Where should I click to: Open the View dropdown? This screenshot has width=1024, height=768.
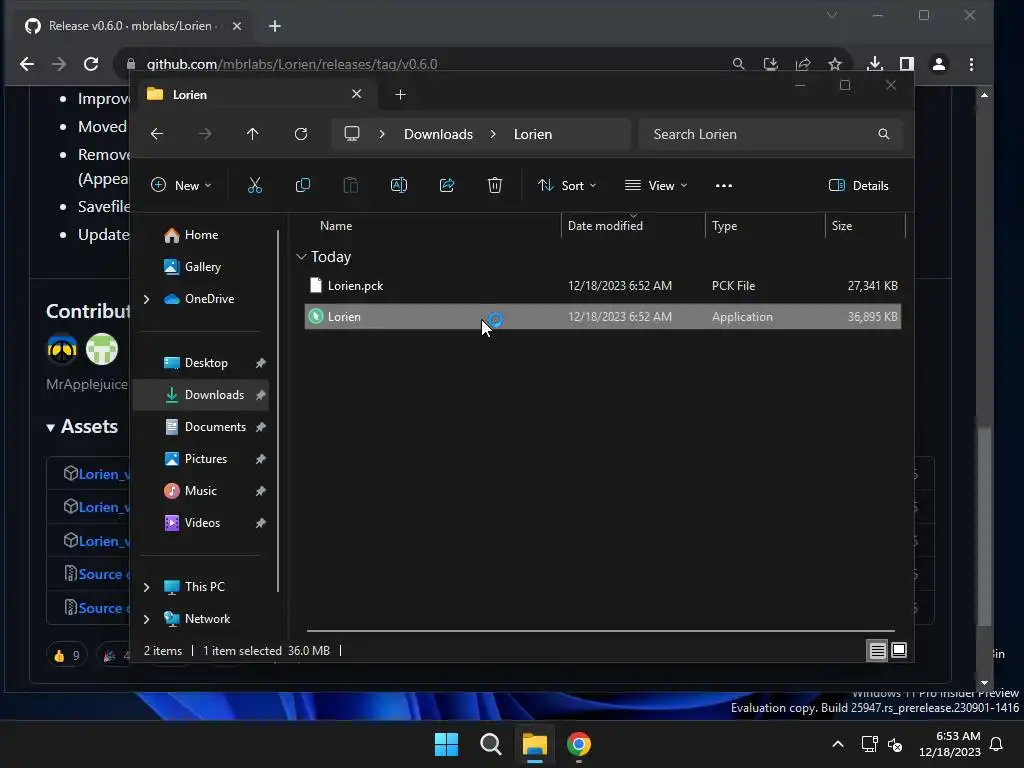tap(656, 185)
